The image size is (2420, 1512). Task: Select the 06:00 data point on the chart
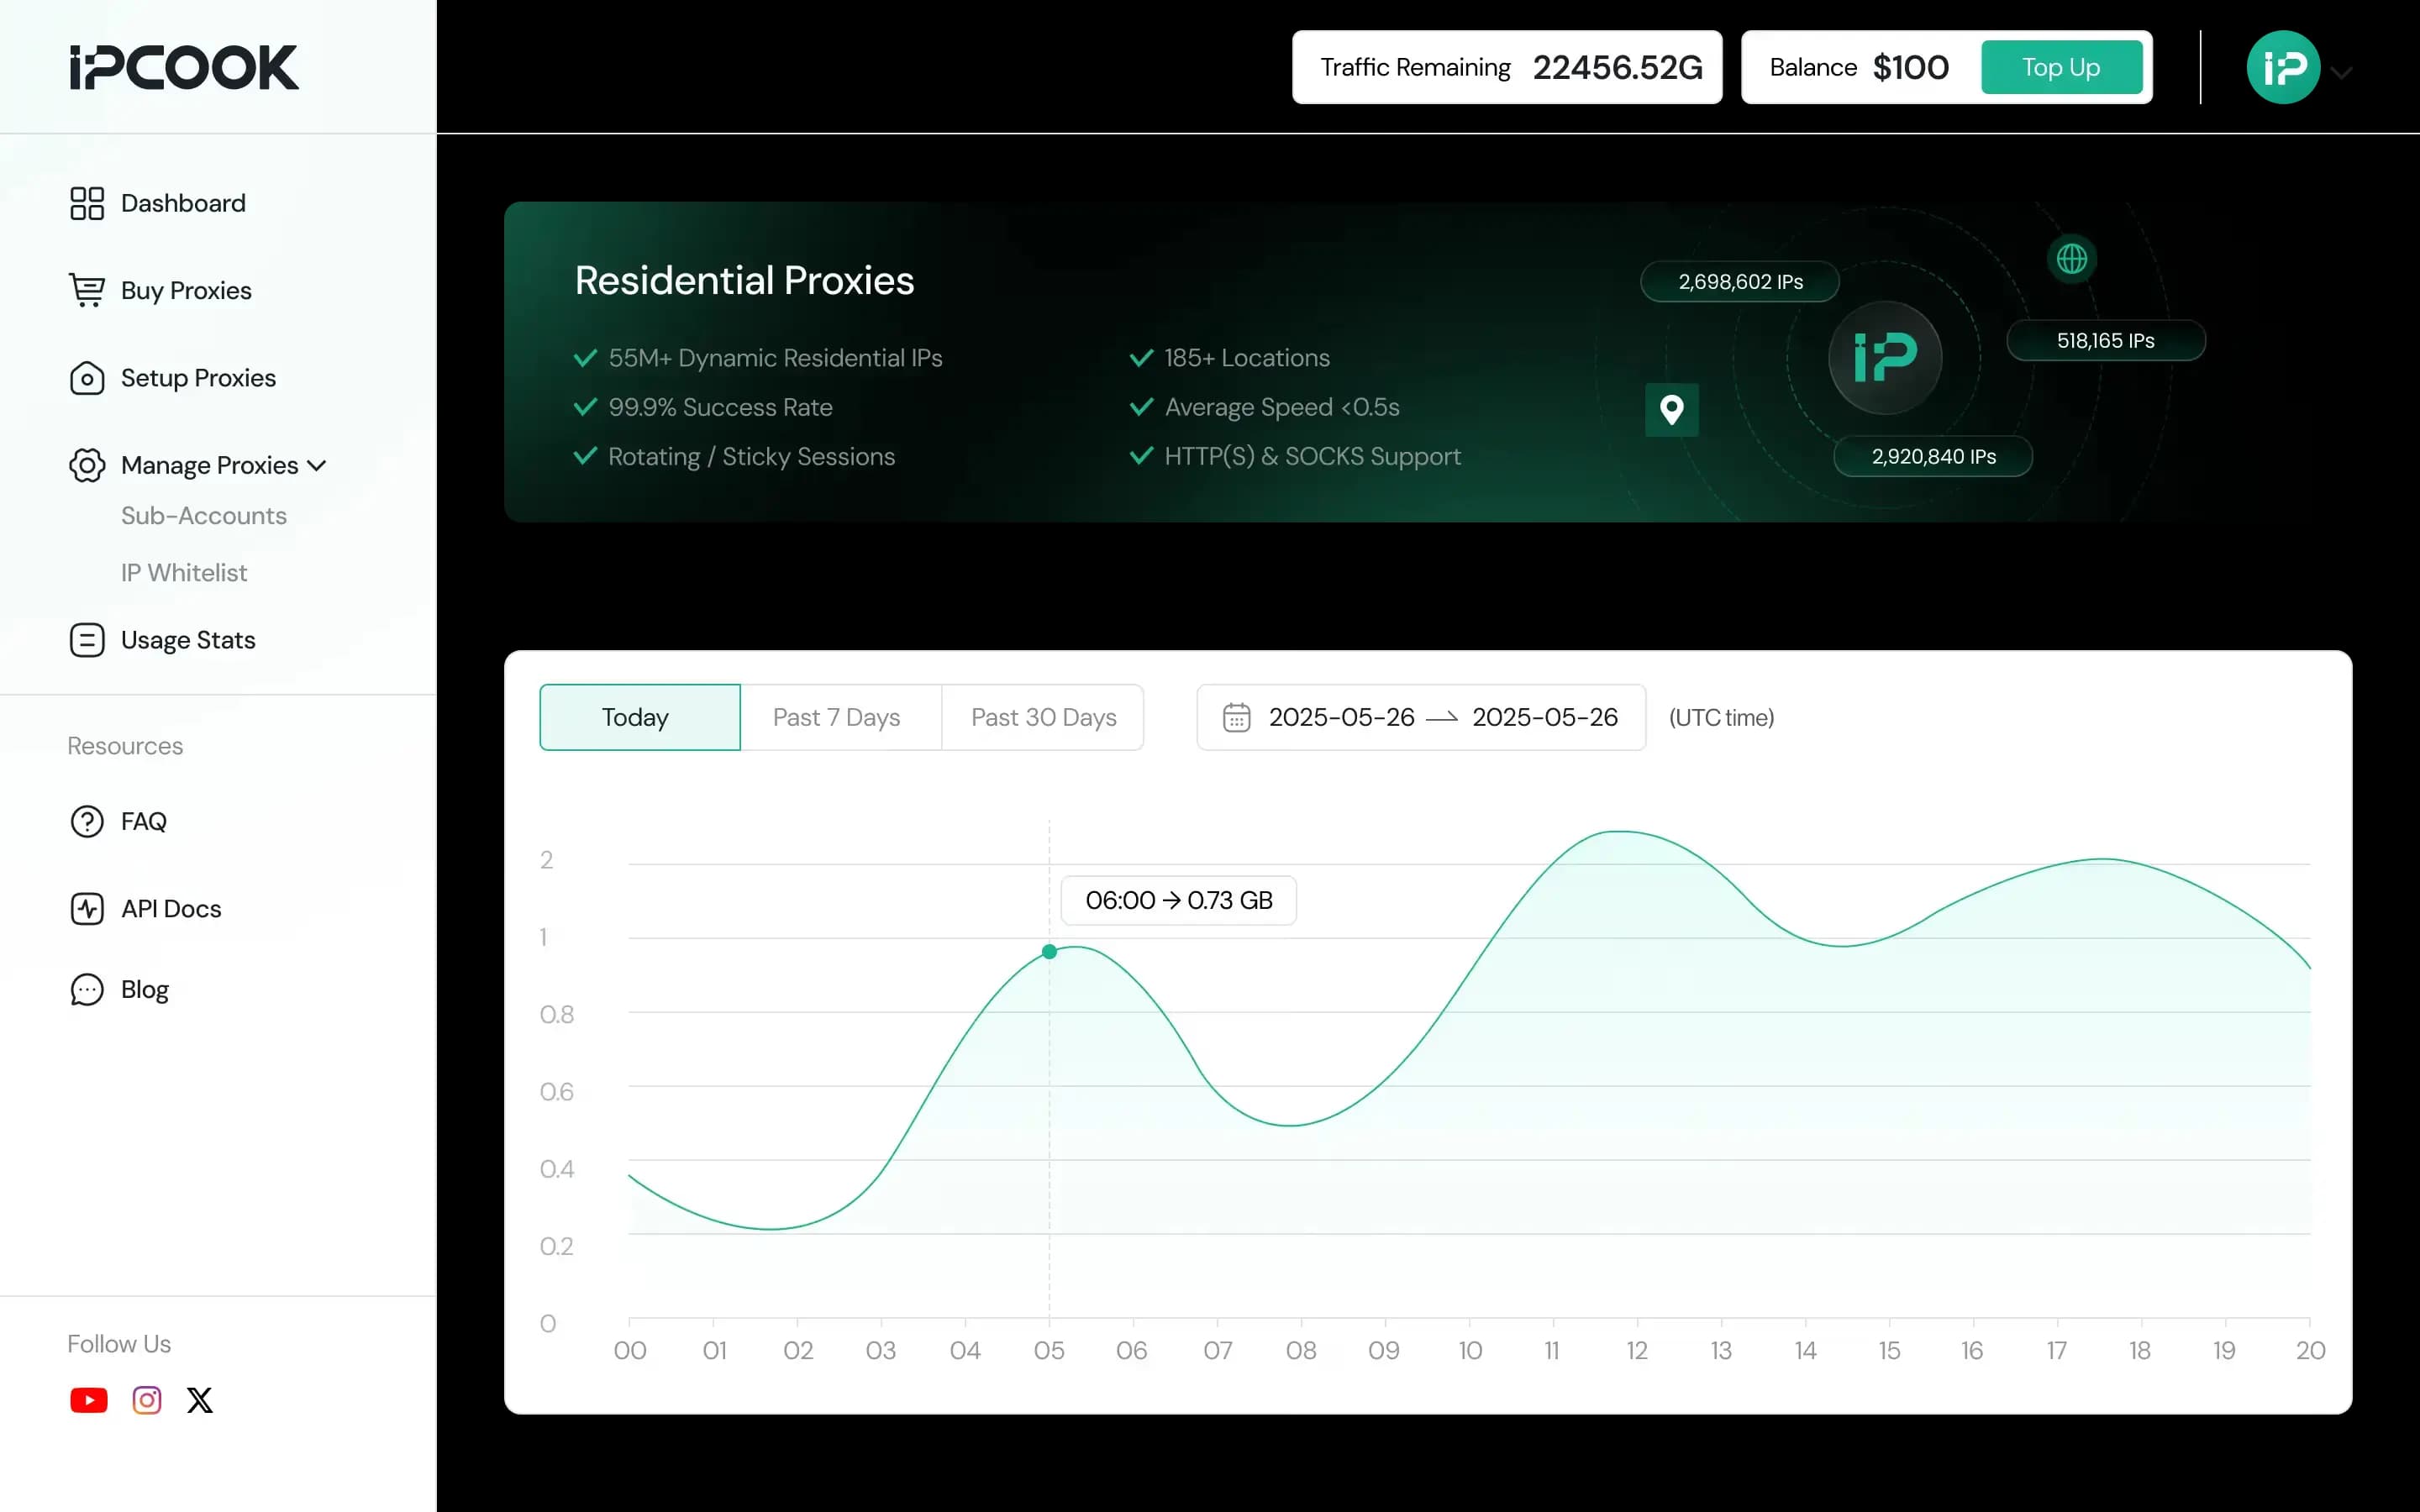[x=1049, y=951]
